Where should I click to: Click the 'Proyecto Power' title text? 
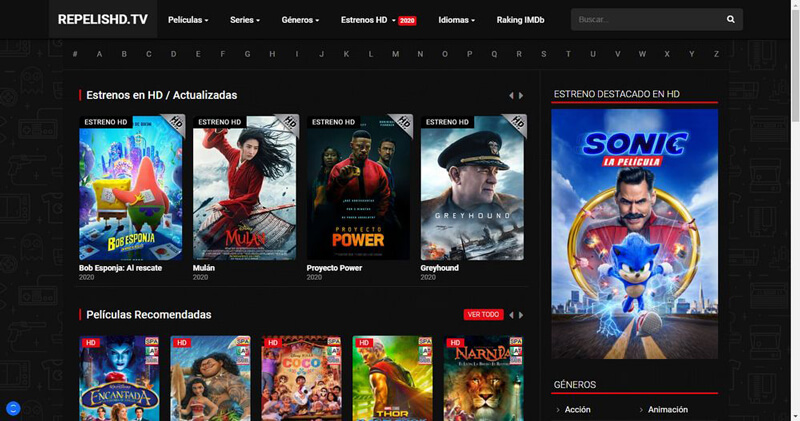click(x=334, y=268)
